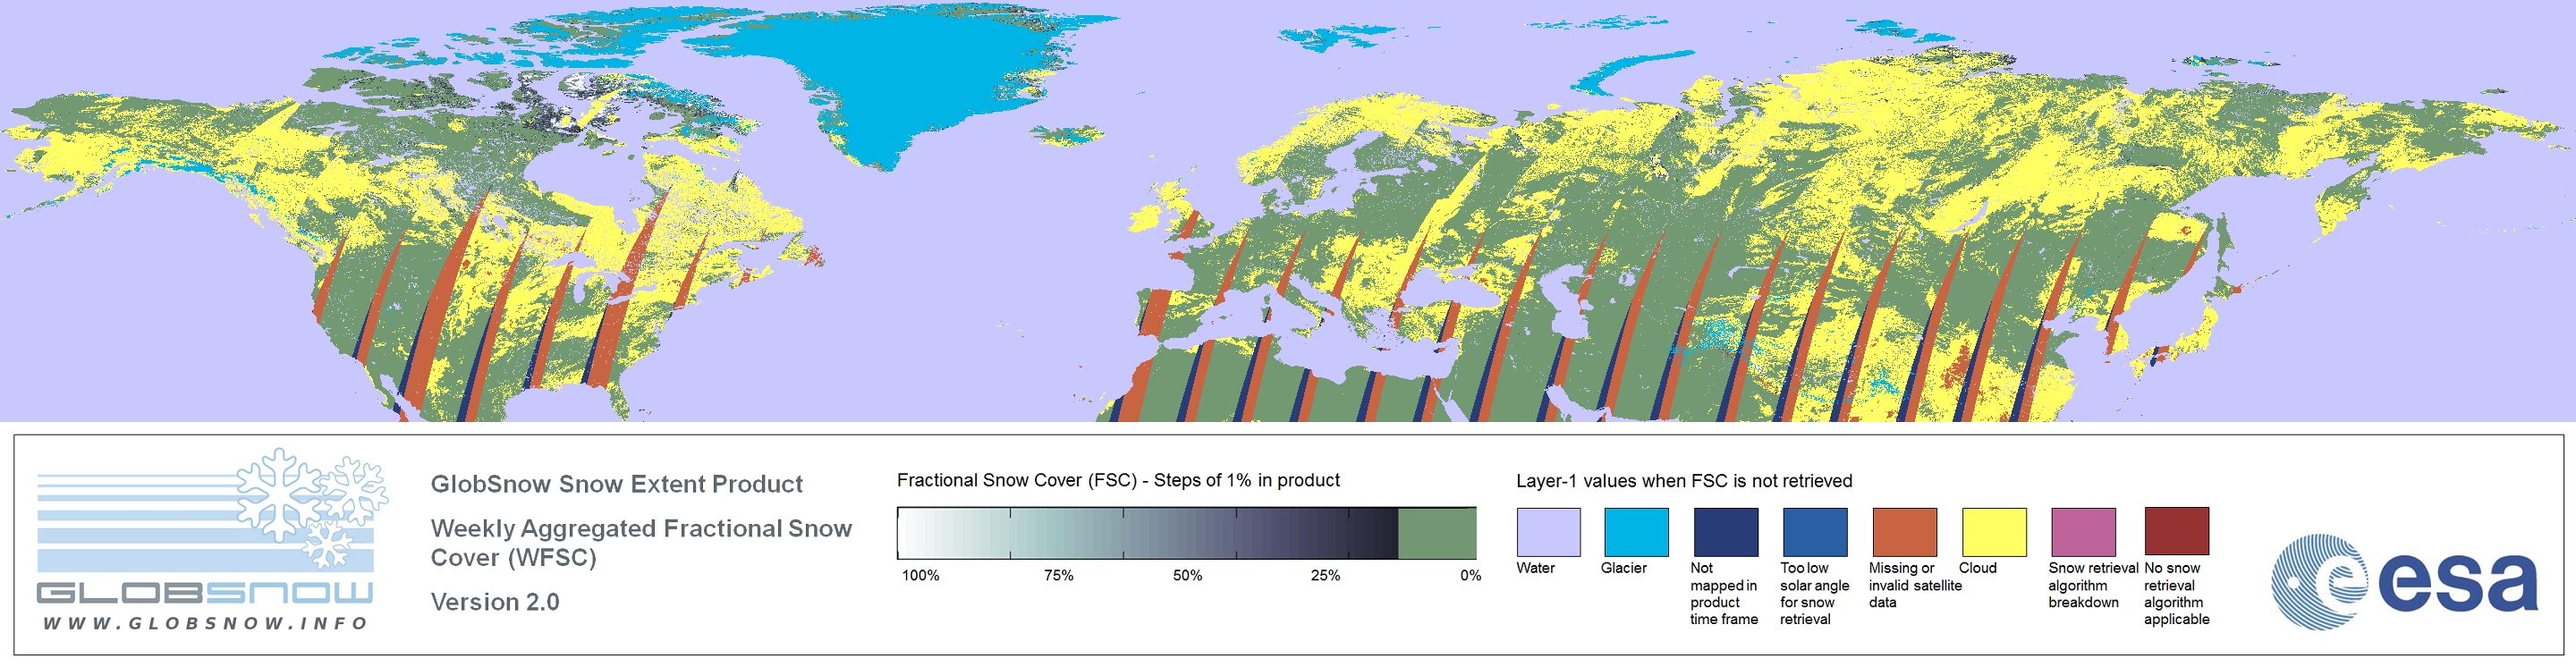This screenshot has height=667, width=2576.
Task: Click 'GlobSnow Snow Extent Product' title
Action: click(617, 484)
